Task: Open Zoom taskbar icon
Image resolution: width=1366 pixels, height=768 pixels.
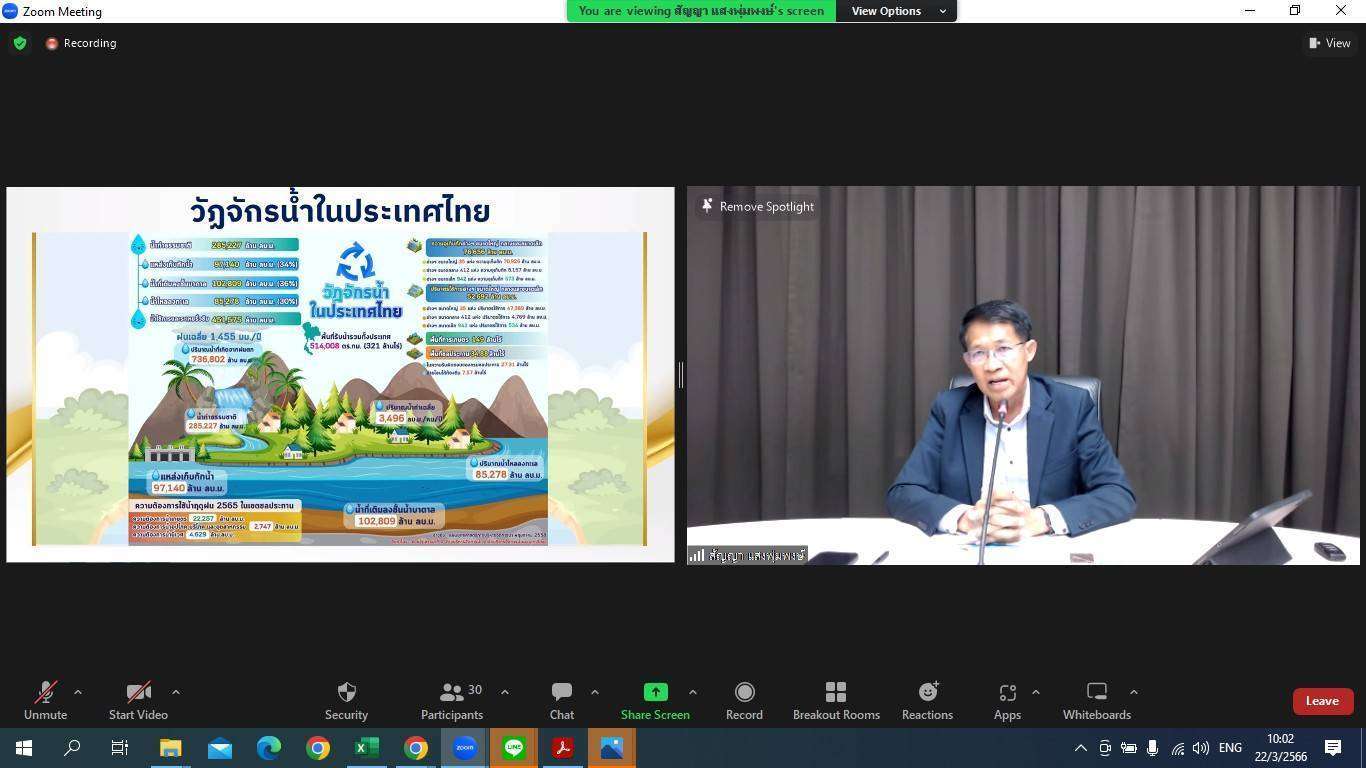Action: (465, 748)
